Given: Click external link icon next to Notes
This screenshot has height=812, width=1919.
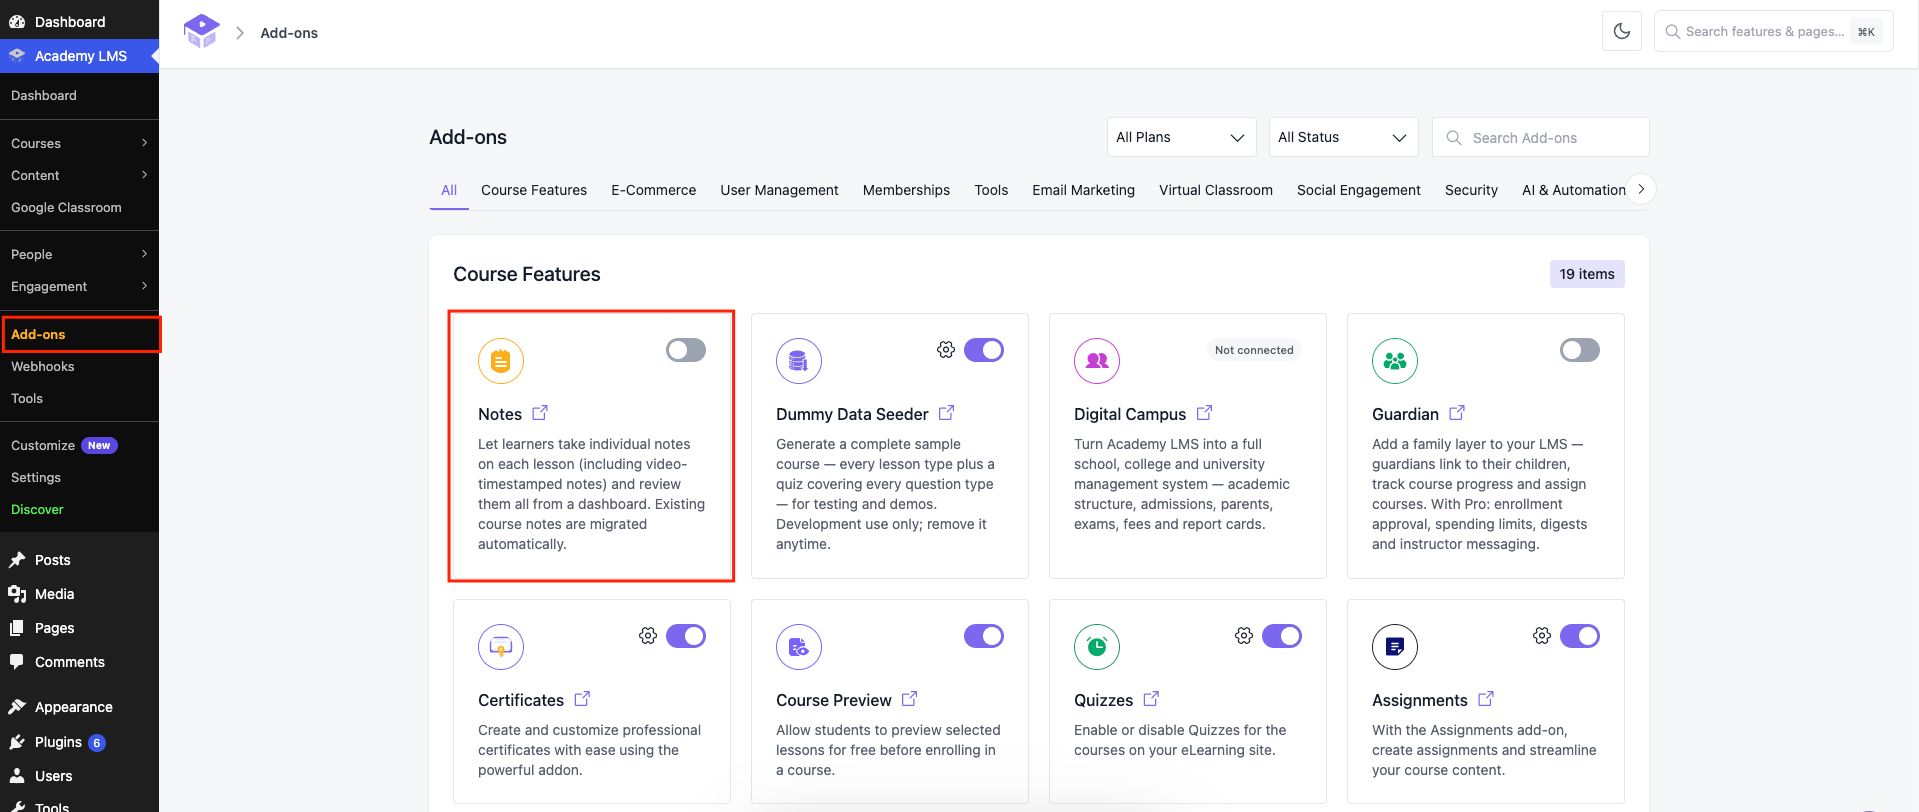Looking at the screenshot, I should pos(540,413).
